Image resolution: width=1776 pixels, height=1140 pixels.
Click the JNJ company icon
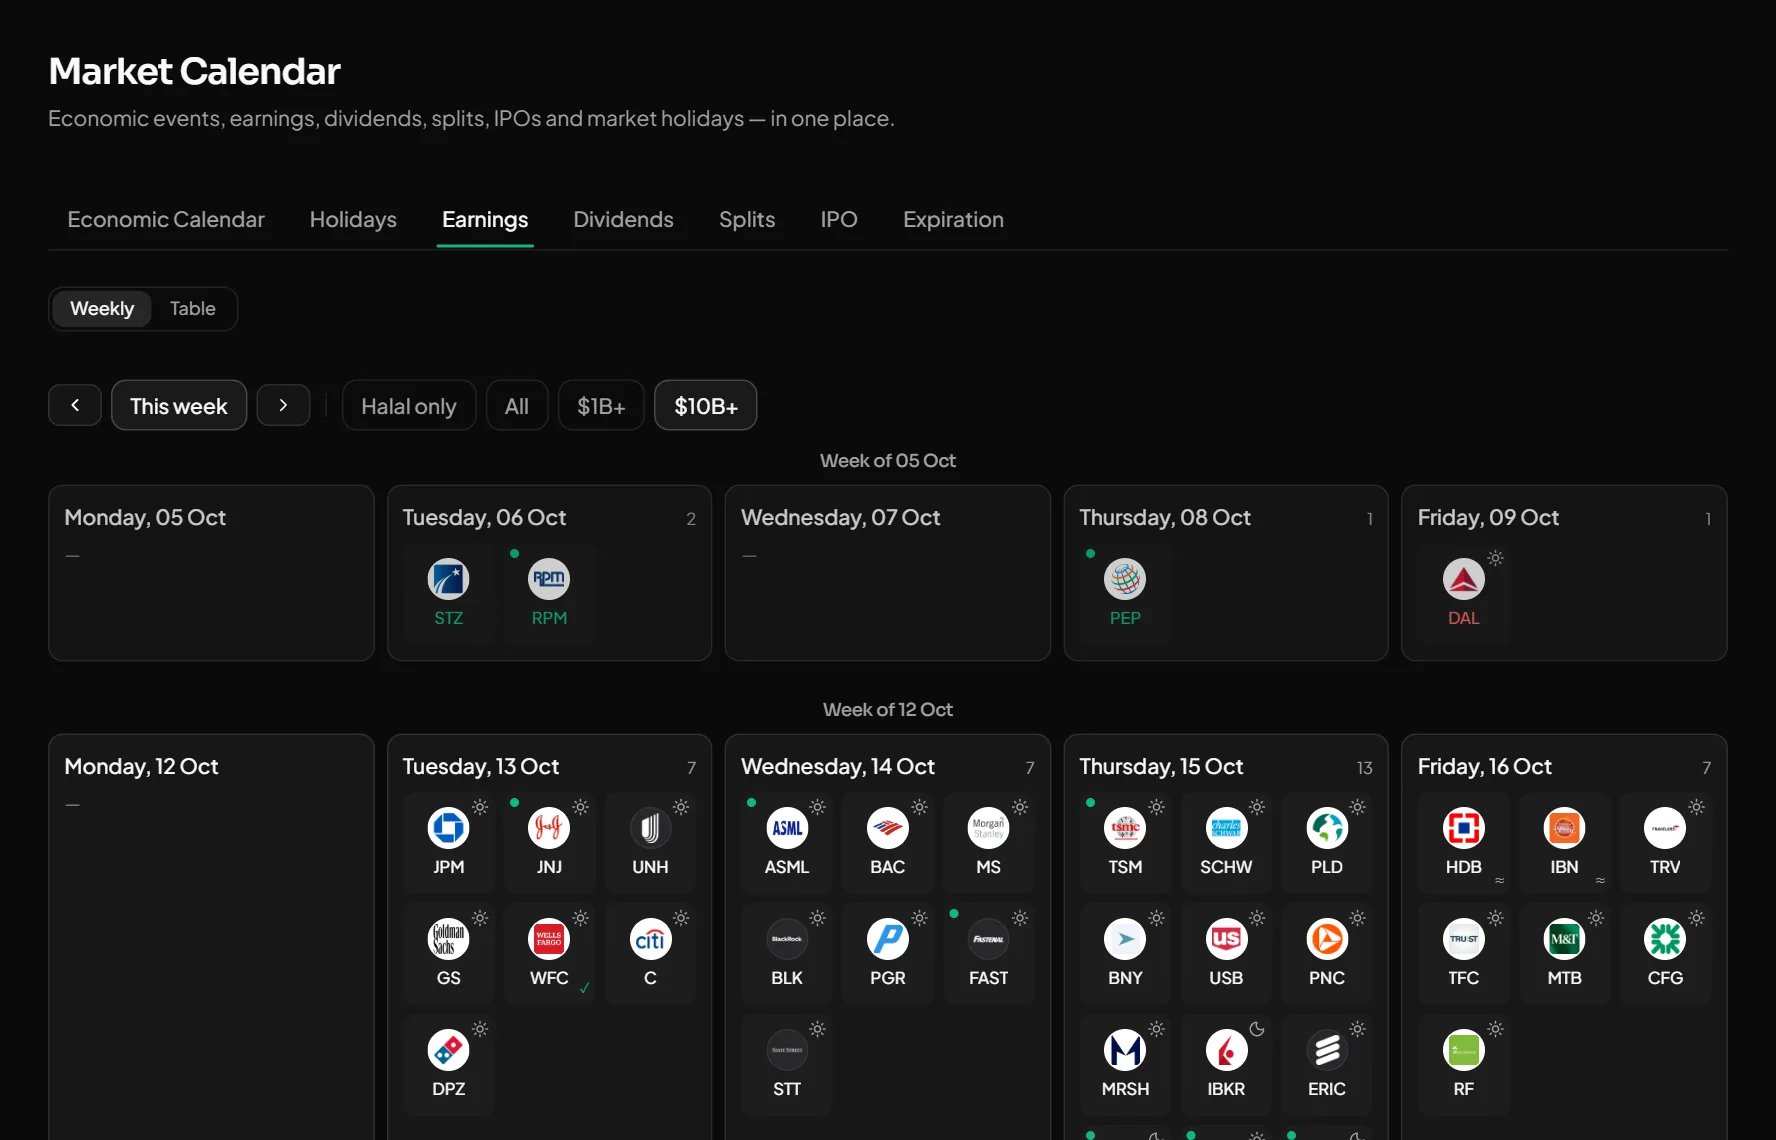[549, 828]
